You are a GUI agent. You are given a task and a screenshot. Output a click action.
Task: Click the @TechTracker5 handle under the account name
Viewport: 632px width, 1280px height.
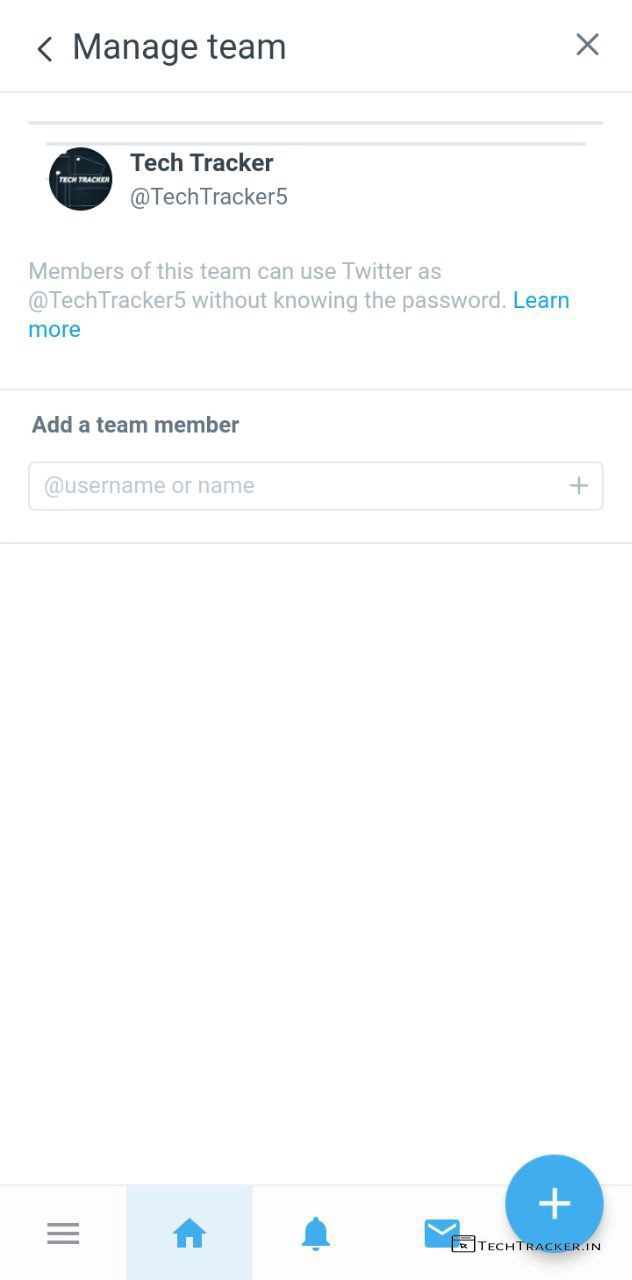[x=208, y=197]
